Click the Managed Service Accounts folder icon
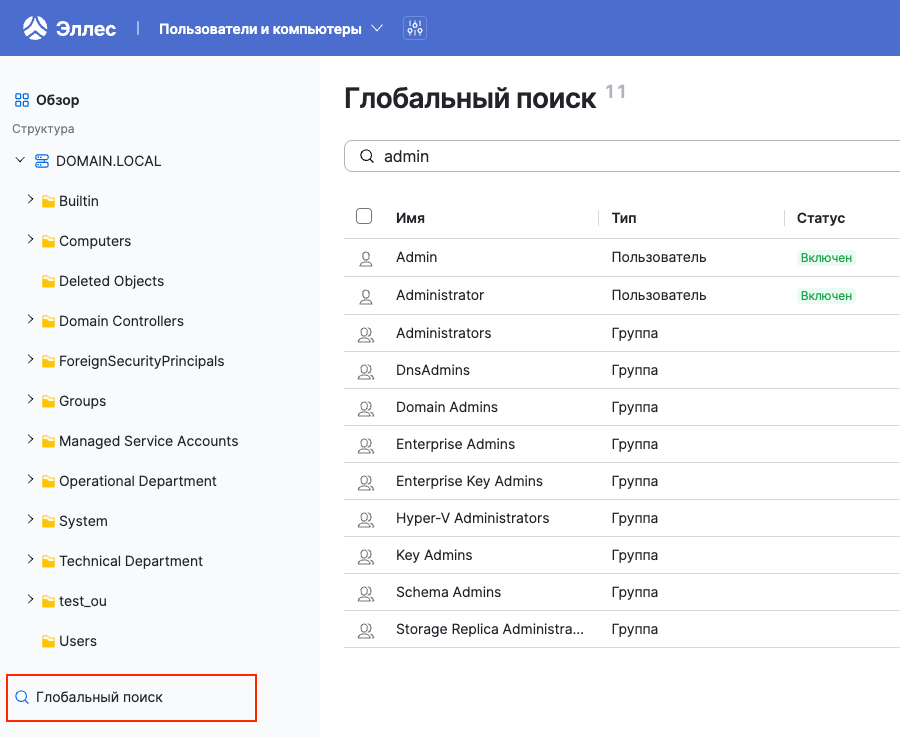900x737 pixels. pos(48,441)
